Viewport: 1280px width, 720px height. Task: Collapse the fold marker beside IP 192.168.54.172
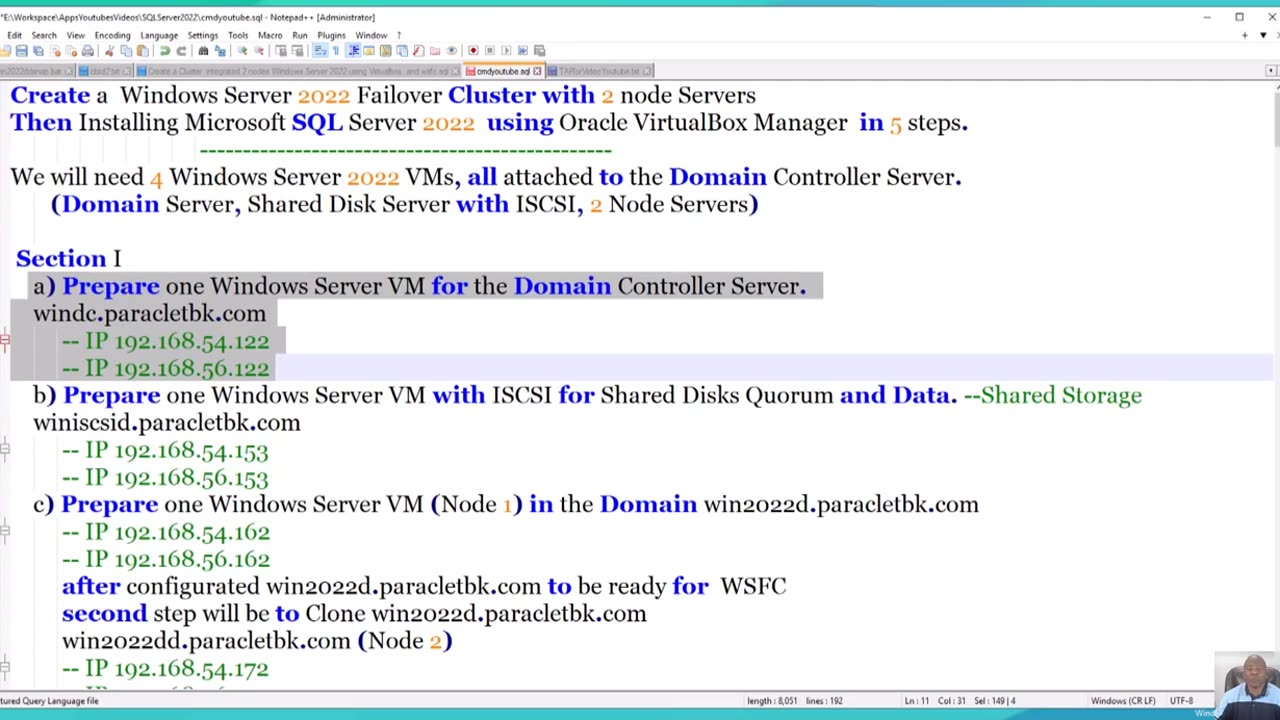pos(5,668)
